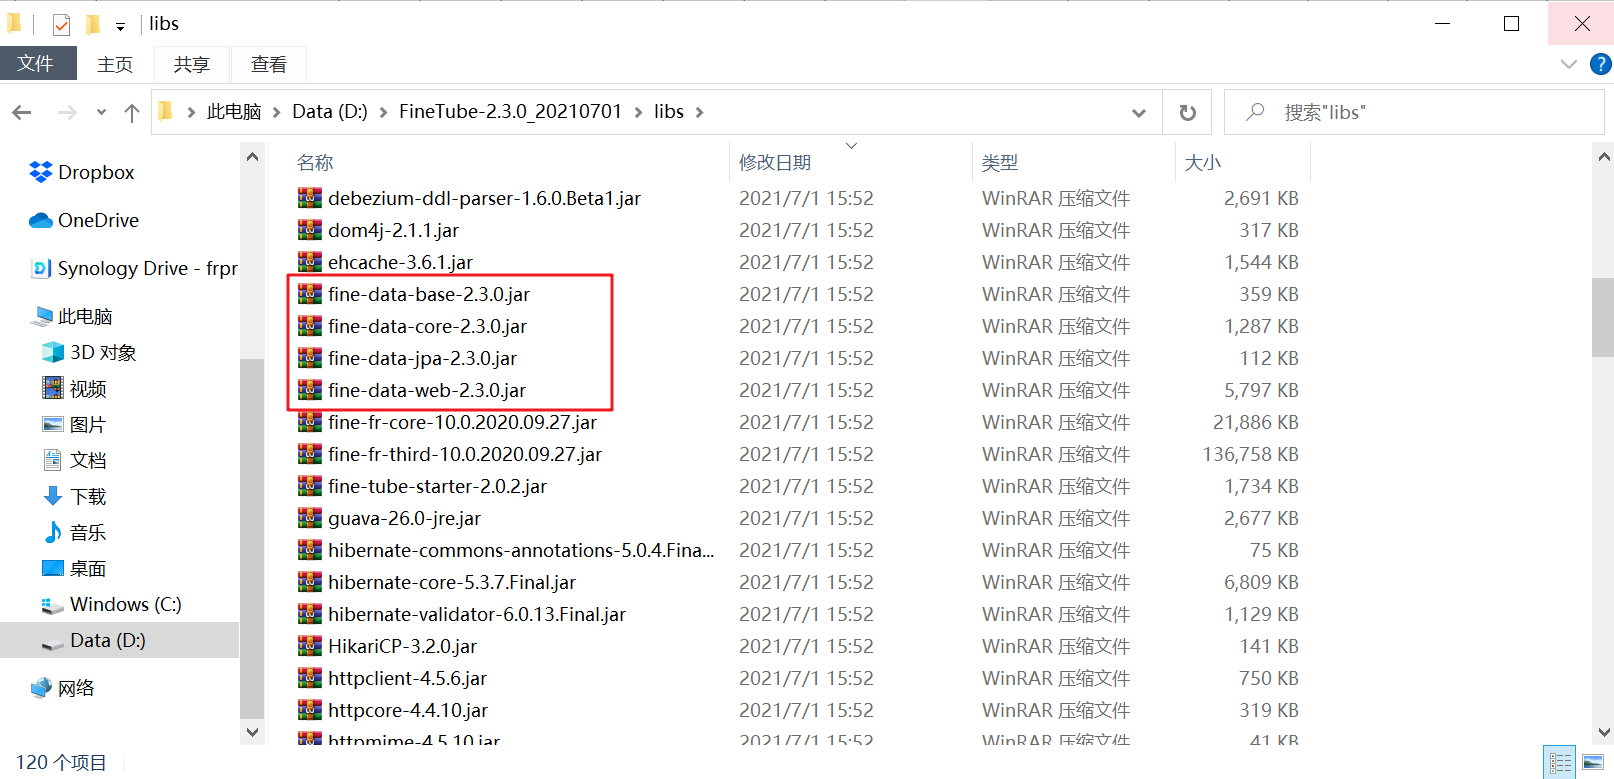
Task: Expand the ribbon with the chevron
Action: (1568, 64)
